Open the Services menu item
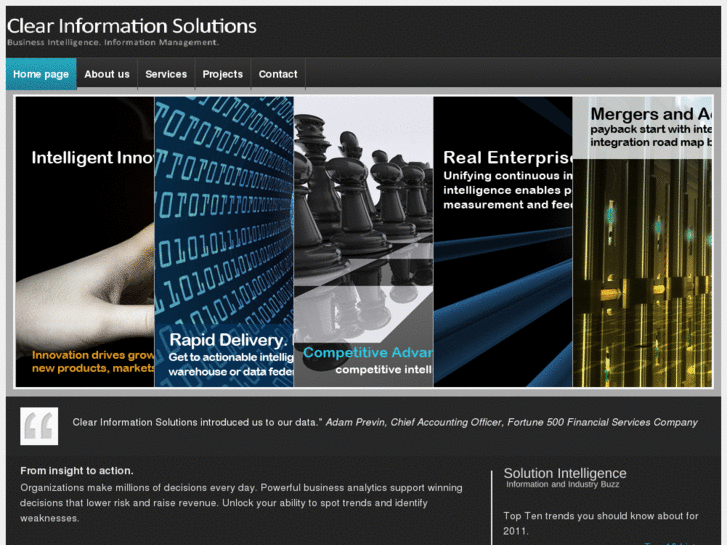Image resolution: width=727 pixels, height=545 pixels. pos(166,74)
